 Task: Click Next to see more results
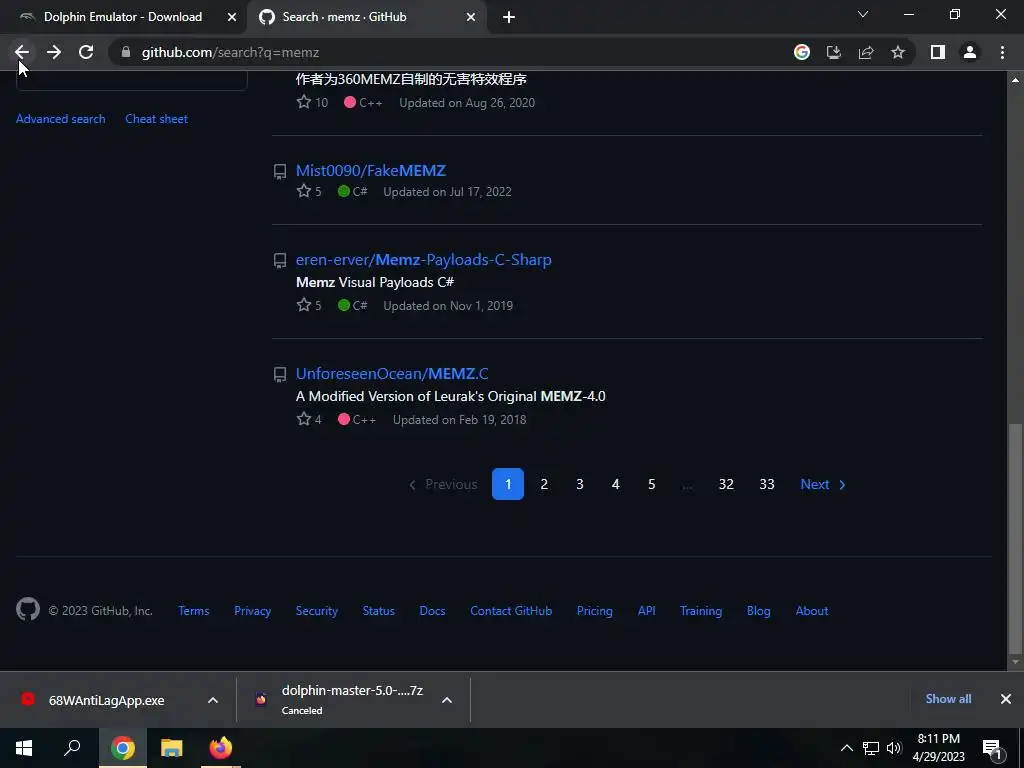coord(823,484)
